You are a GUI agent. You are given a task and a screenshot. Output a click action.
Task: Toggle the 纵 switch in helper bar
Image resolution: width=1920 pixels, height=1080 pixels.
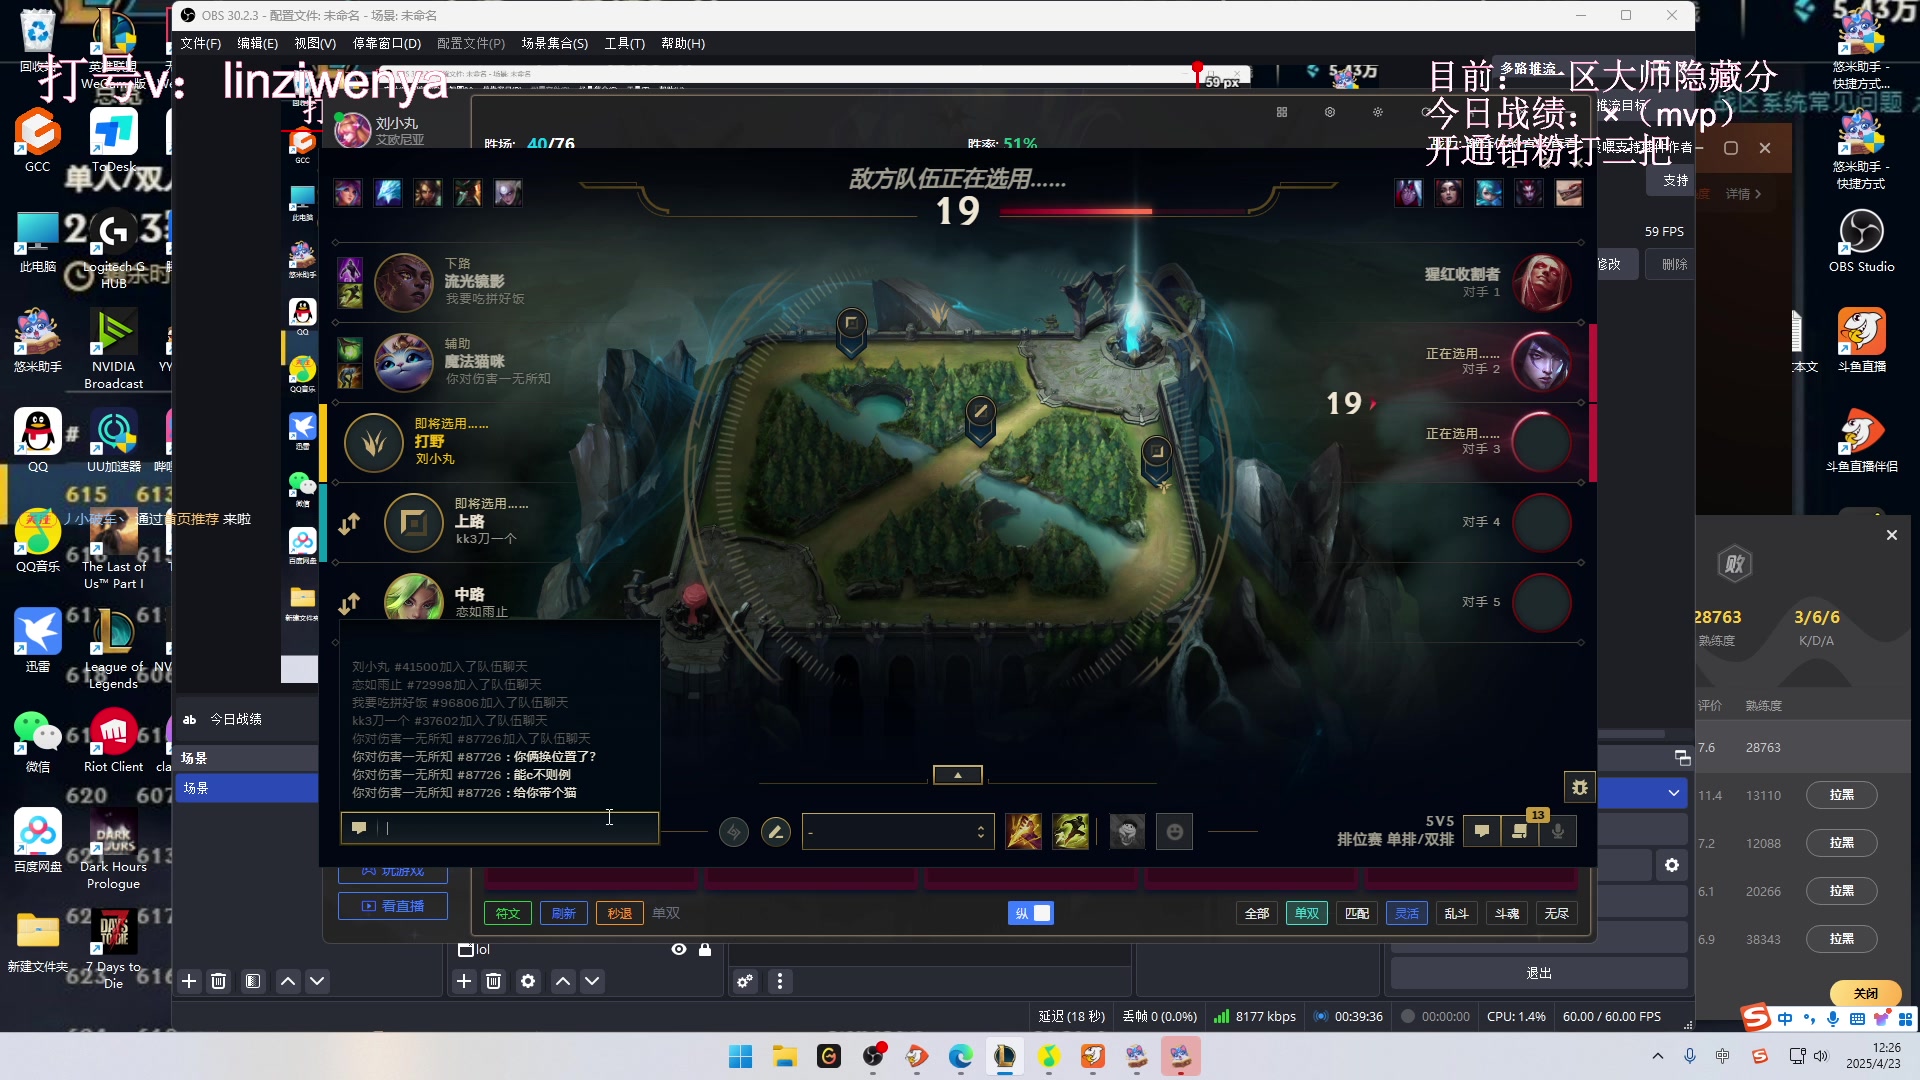(x=1031, y=913)
